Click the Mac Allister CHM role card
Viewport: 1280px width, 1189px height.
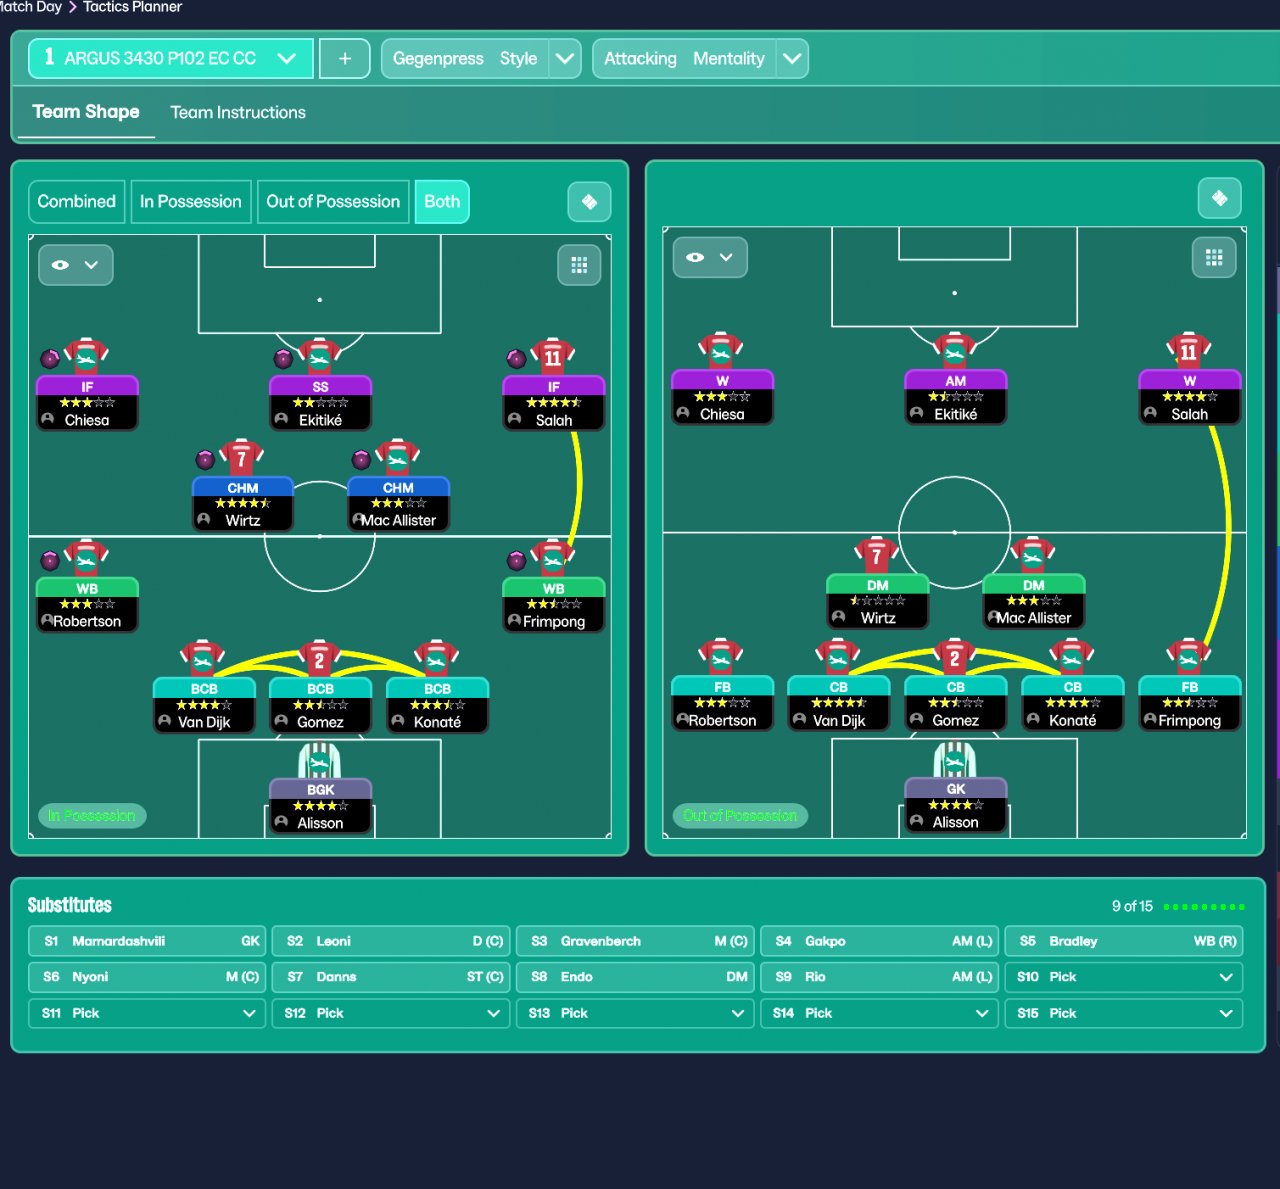[398, 504]
